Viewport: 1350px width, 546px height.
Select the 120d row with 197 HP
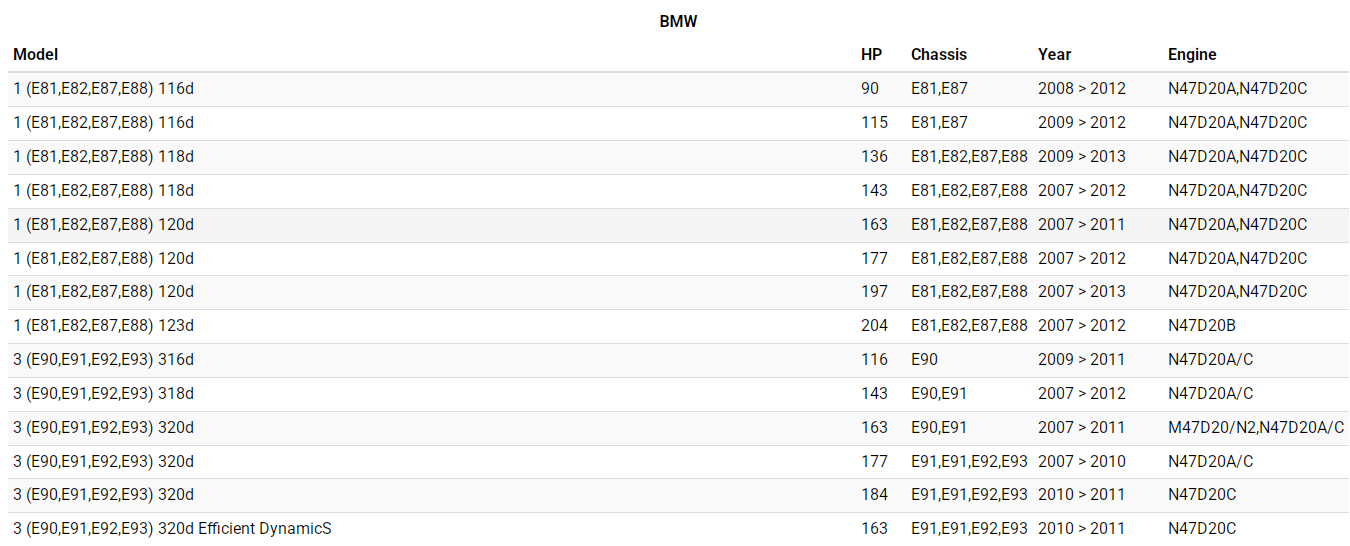click(104, 292)
